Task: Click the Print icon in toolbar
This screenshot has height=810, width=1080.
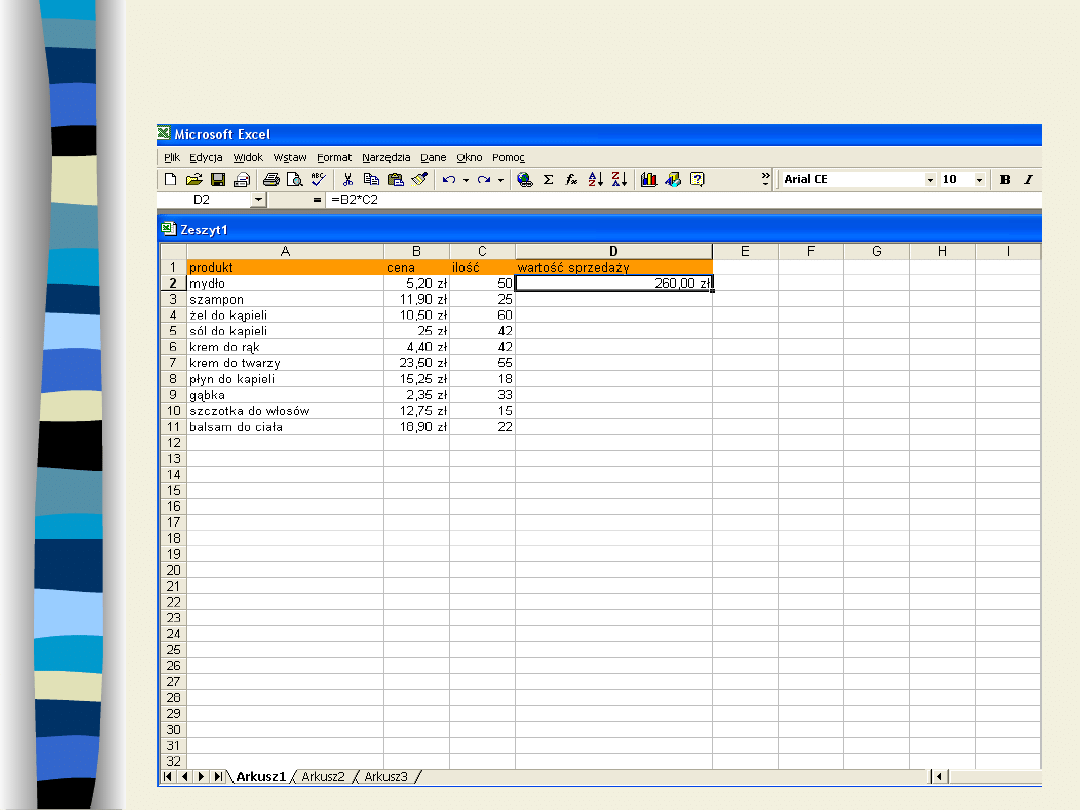Action: (271, 180)
